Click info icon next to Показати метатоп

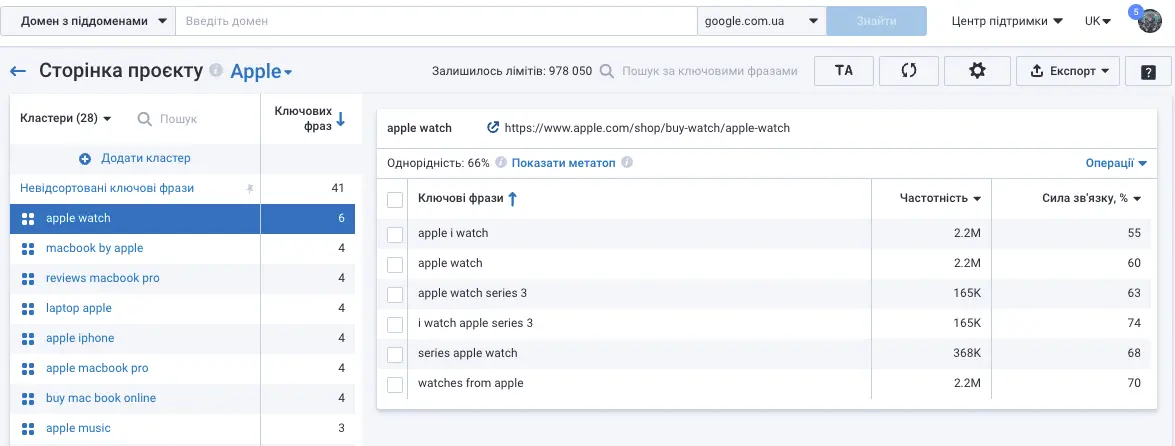[626, 163]
